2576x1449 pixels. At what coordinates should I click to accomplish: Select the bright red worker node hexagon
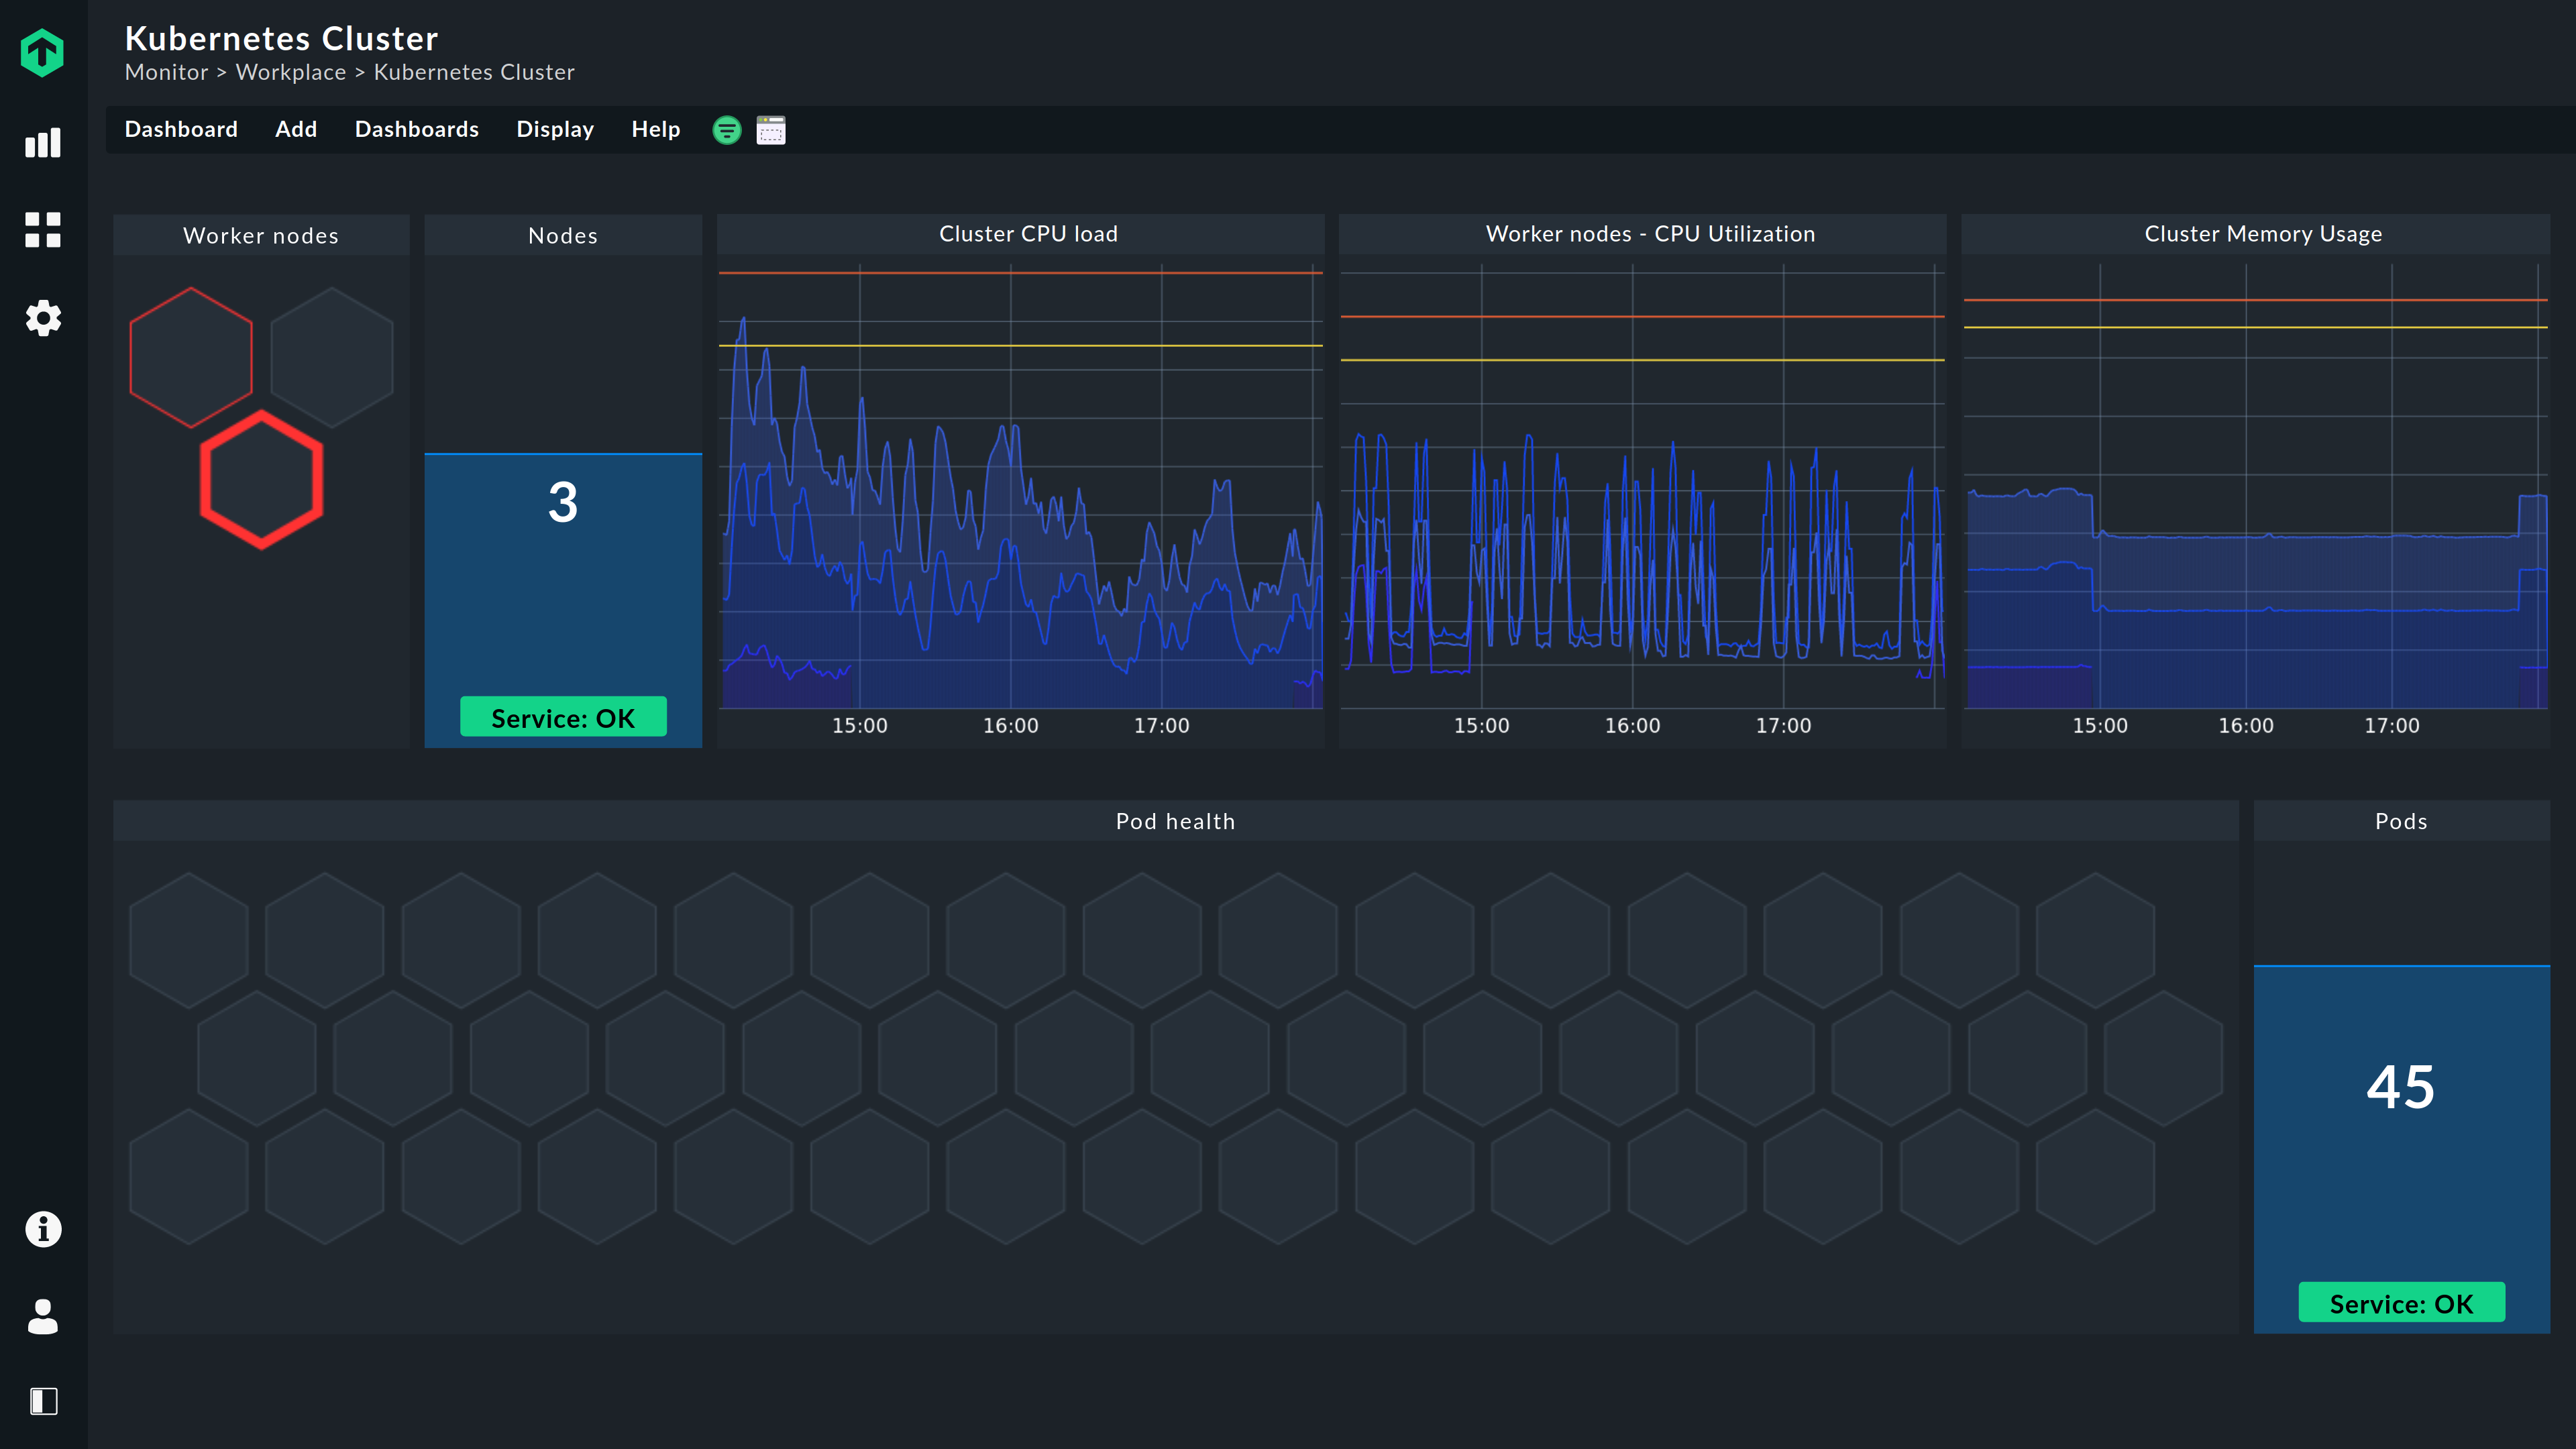tap(262, 480)
